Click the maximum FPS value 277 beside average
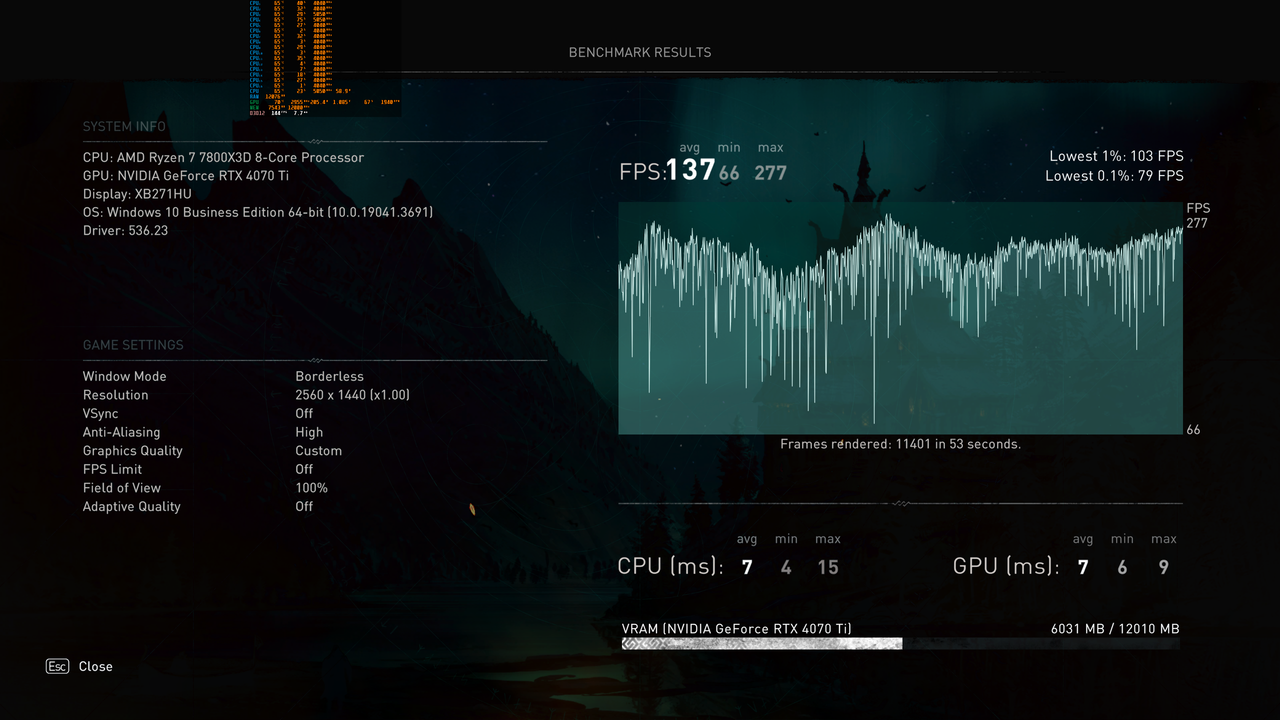The height and width of the screenshot is (720, 1280). 770,173
